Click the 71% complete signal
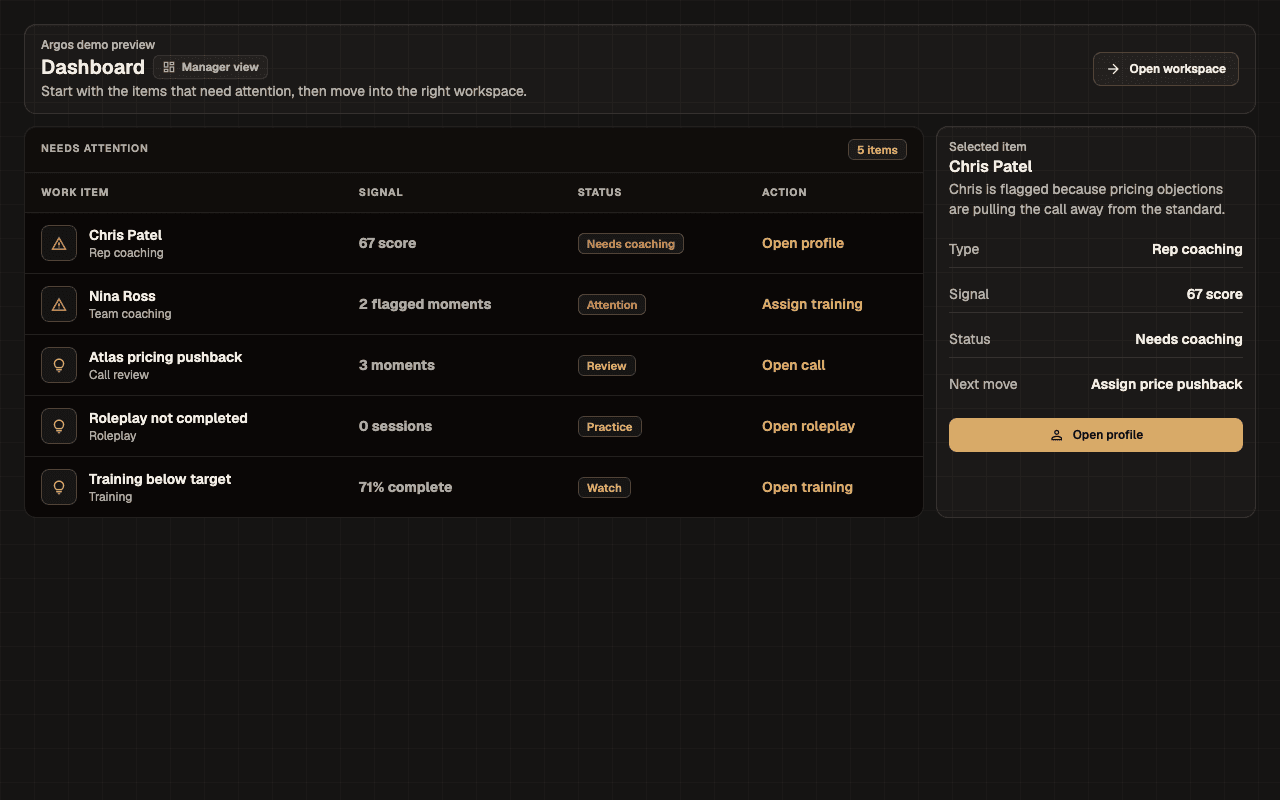 (x=405, y=487)
